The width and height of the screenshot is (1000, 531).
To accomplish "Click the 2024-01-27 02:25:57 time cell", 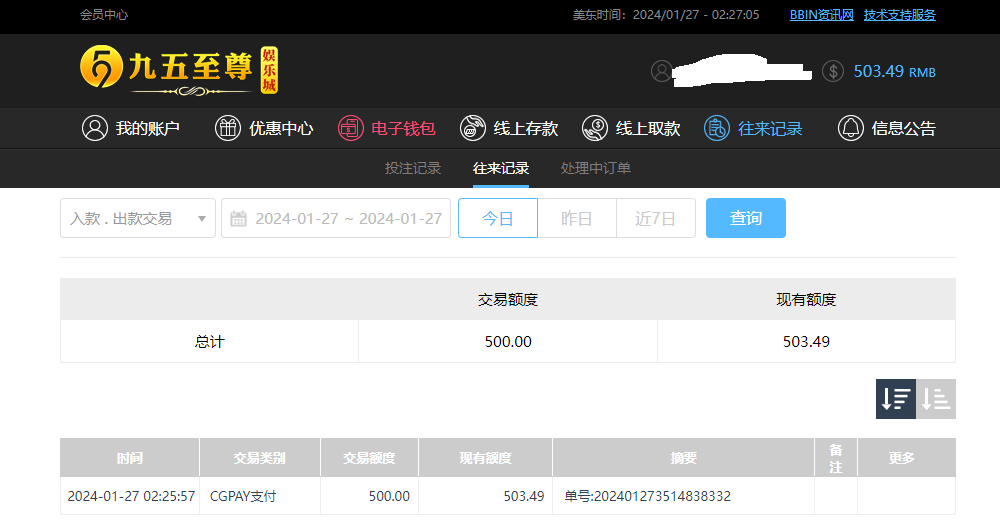I will 131,496.
